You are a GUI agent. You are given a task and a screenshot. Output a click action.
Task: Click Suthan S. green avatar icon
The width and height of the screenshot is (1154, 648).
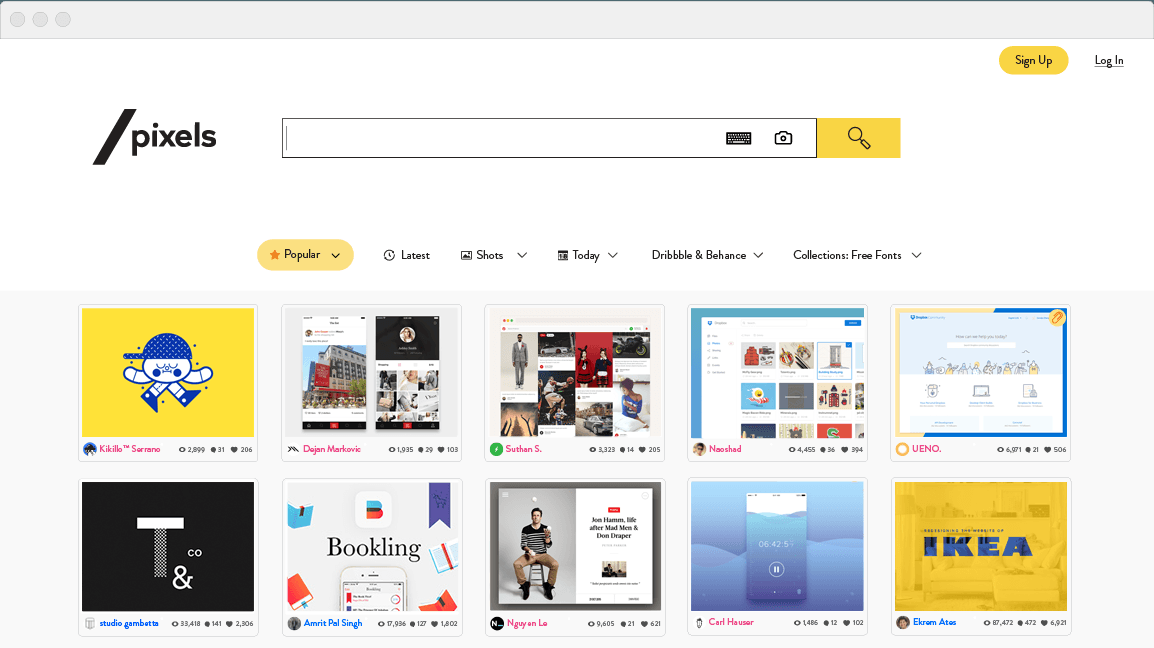pyautogui.click(x=496, y=449)
